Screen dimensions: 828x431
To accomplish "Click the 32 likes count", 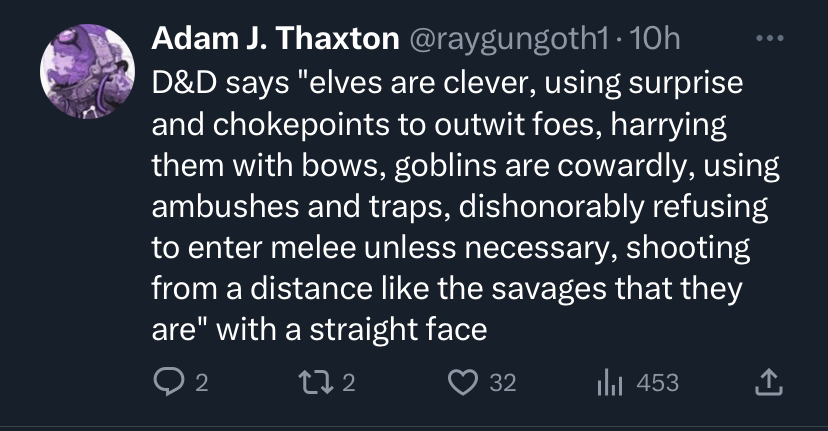I will 503,382.
